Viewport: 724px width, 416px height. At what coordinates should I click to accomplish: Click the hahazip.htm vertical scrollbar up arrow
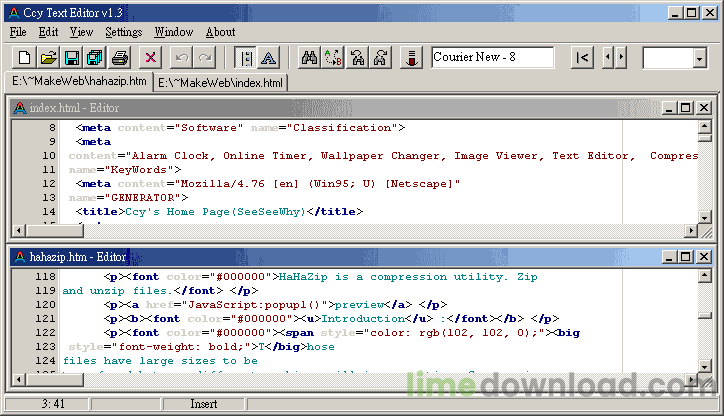coord(705,276)
